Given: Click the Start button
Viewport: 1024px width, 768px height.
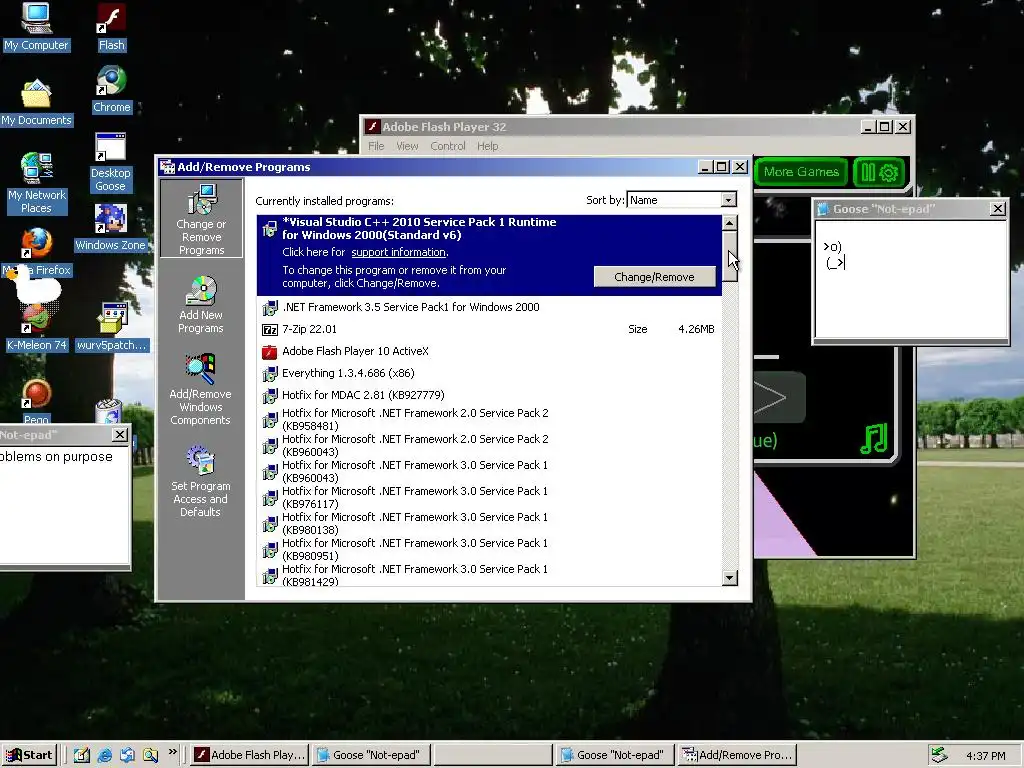Looking at the screenshot, I should coord(29,755).
